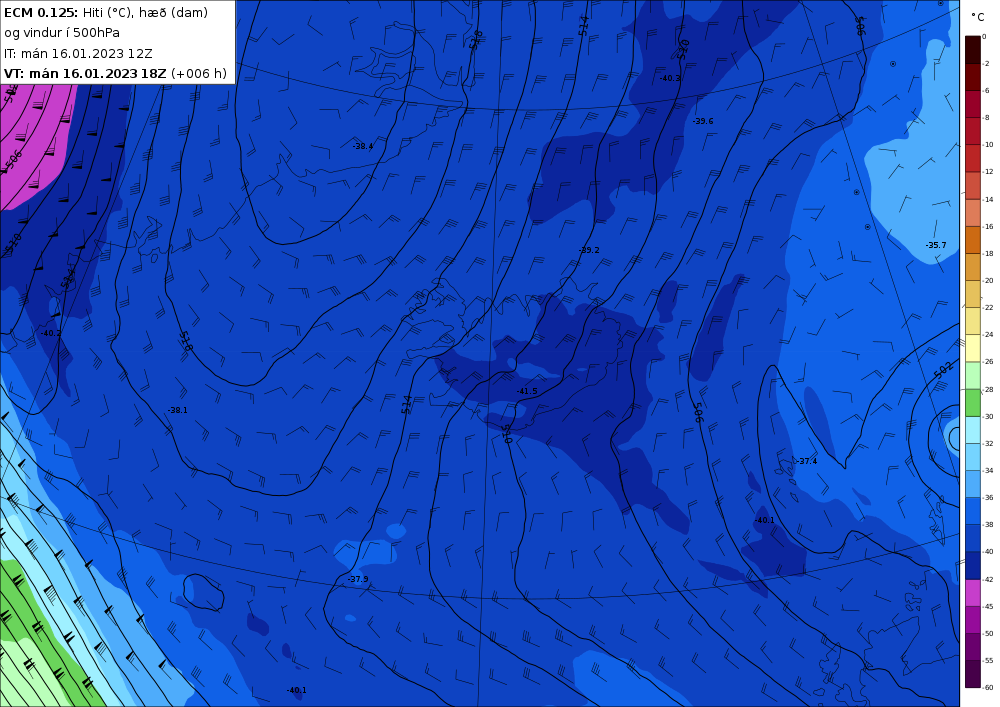Click the 0 label on the legend
Image resolution: width=1000 pixels, height=707 pixels.
tap(984, 36)
